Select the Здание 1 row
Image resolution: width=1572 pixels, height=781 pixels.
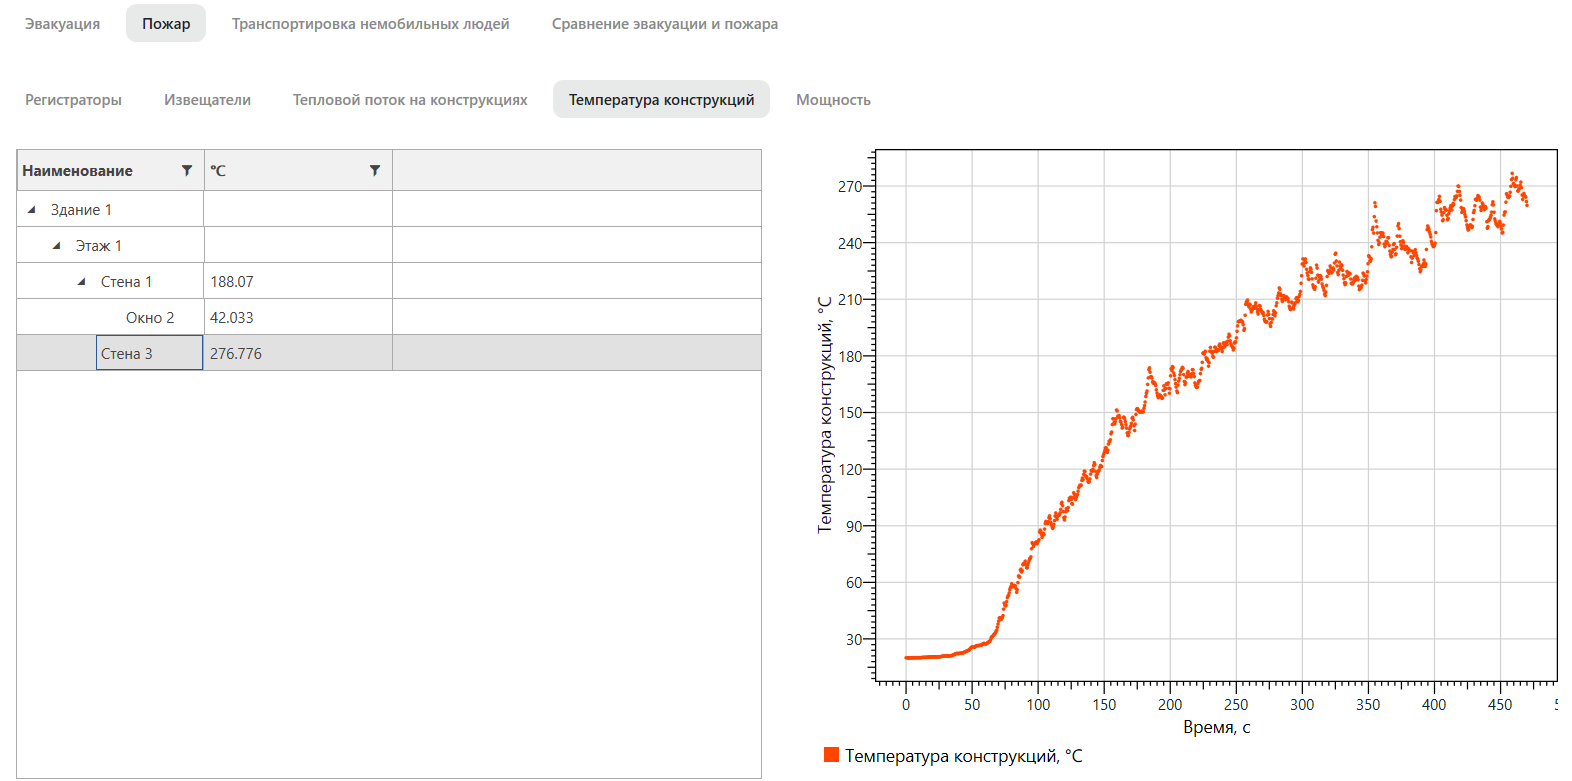pos(389,209)
